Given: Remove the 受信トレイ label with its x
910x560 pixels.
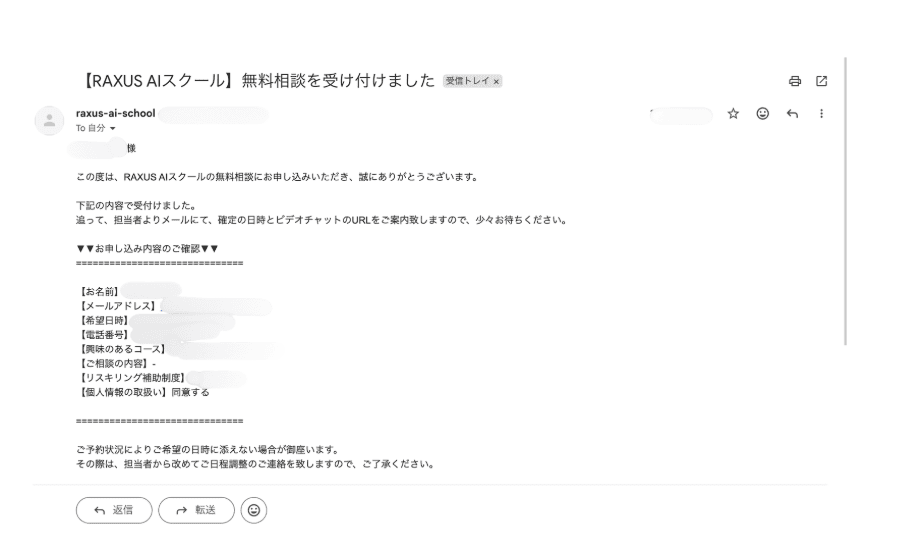Looking at the screenshot, I should point(495,82).
